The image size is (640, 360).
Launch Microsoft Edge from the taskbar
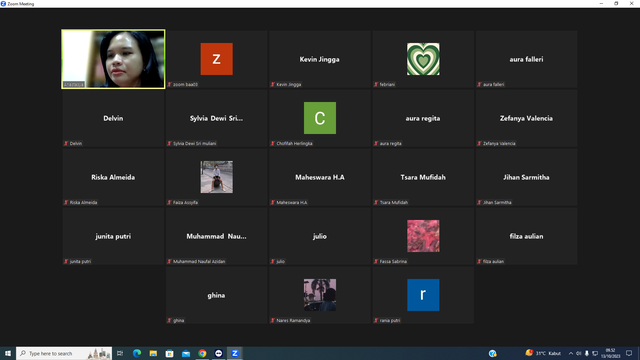137,353
